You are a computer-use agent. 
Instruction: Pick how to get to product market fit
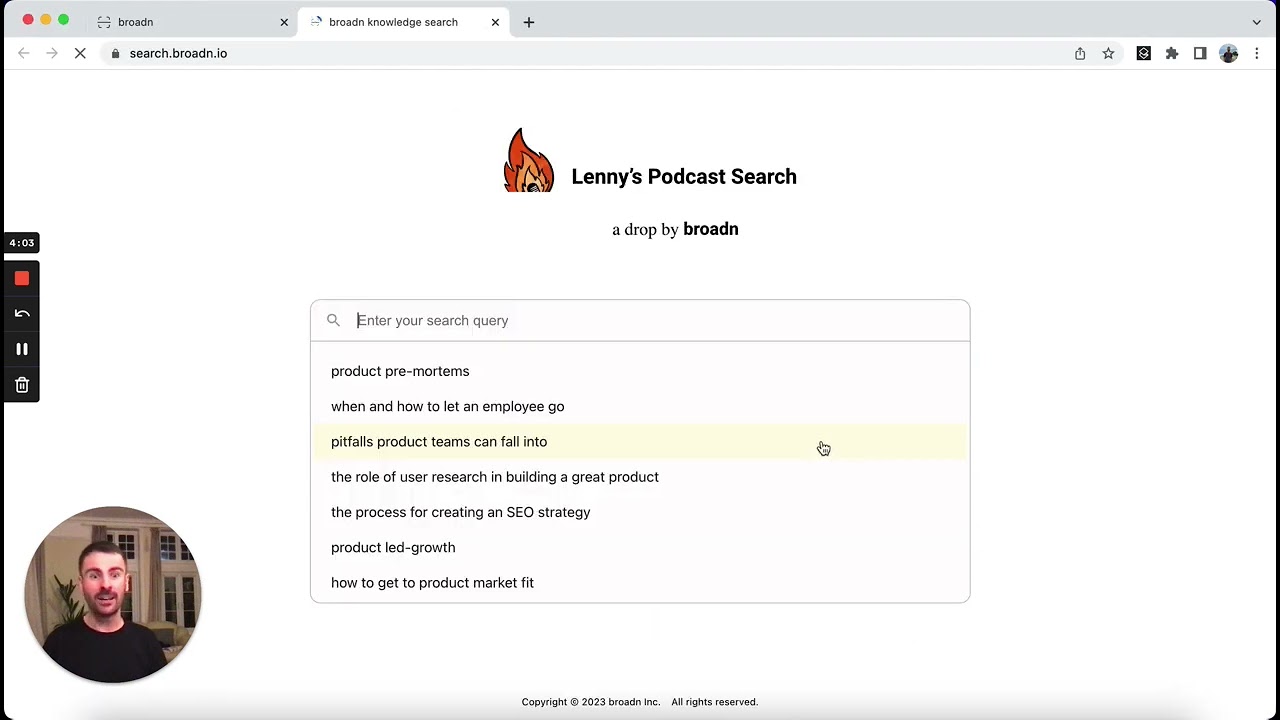click(x=640, y=583)
